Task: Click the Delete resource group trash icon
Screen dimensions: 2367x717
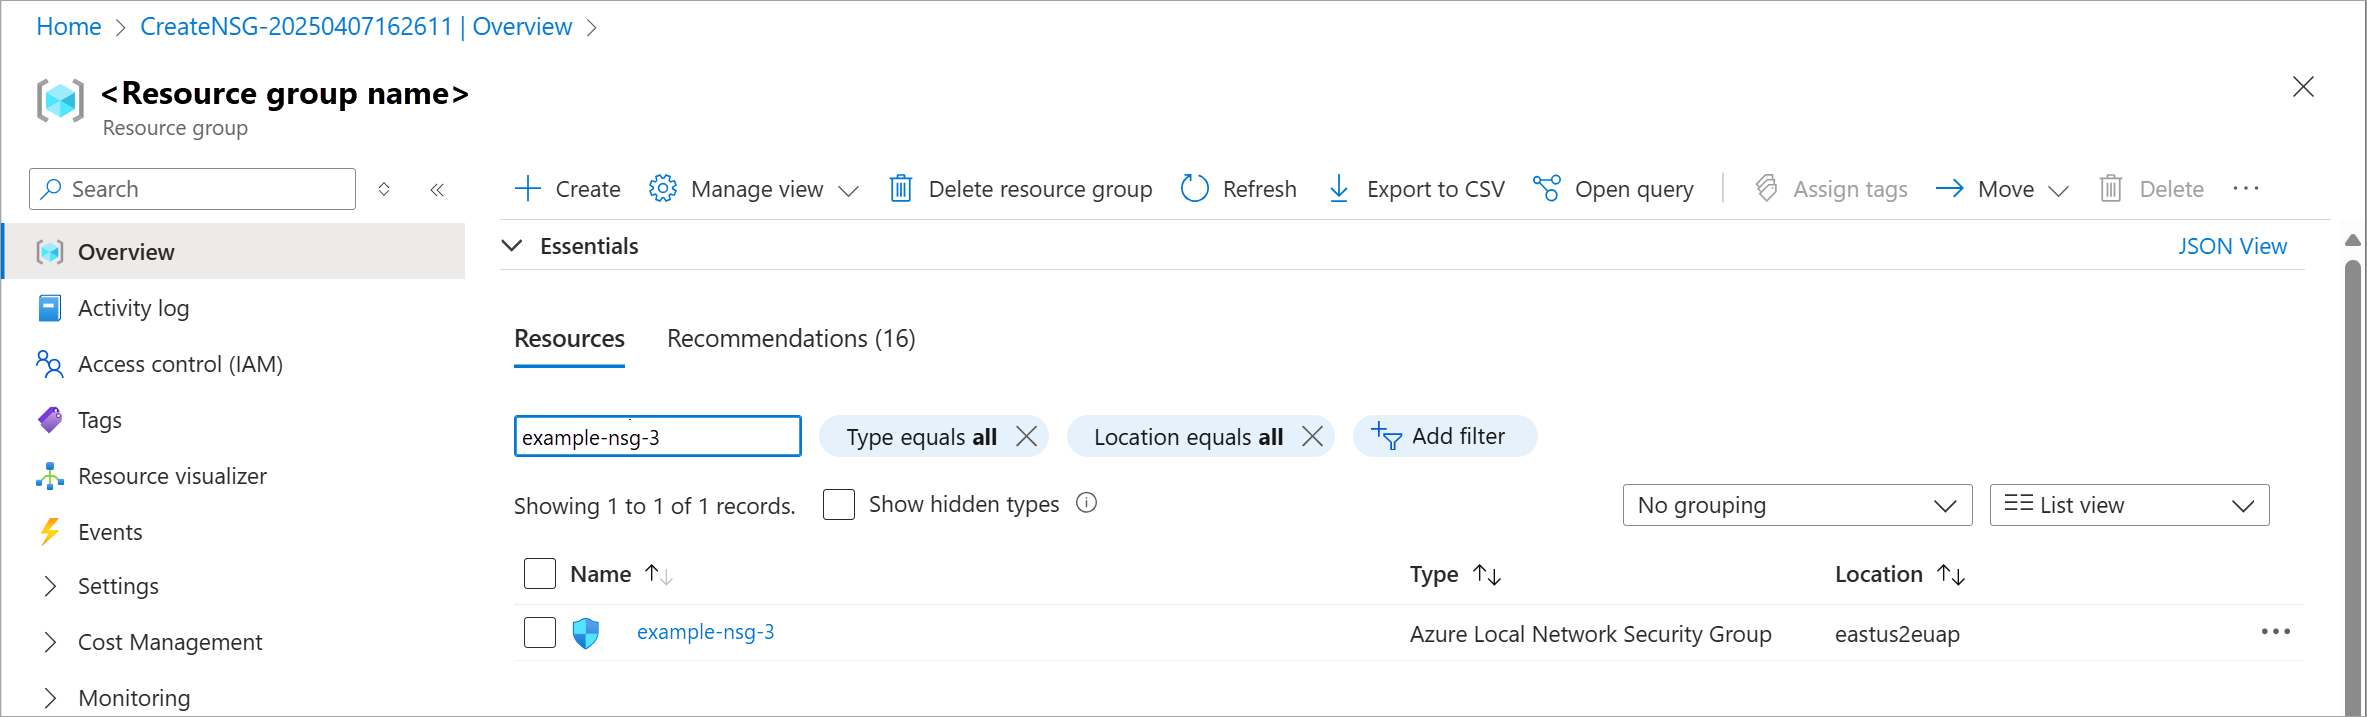Action: pyautogui.click(x=900, y=189)
